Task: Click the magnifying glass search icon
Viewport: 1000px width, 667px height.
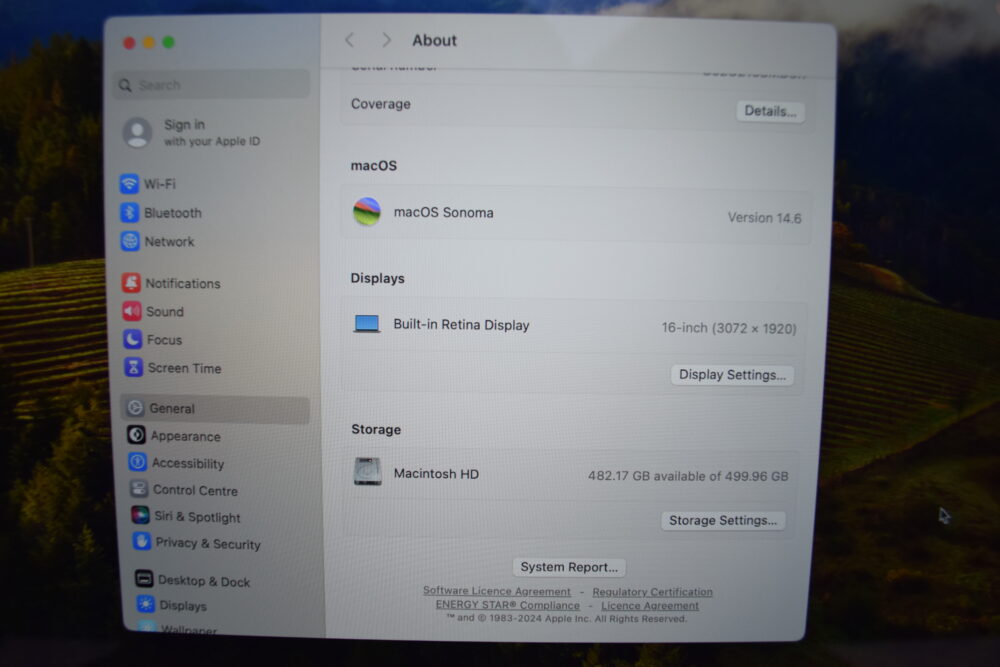Action: pos(125,85)
